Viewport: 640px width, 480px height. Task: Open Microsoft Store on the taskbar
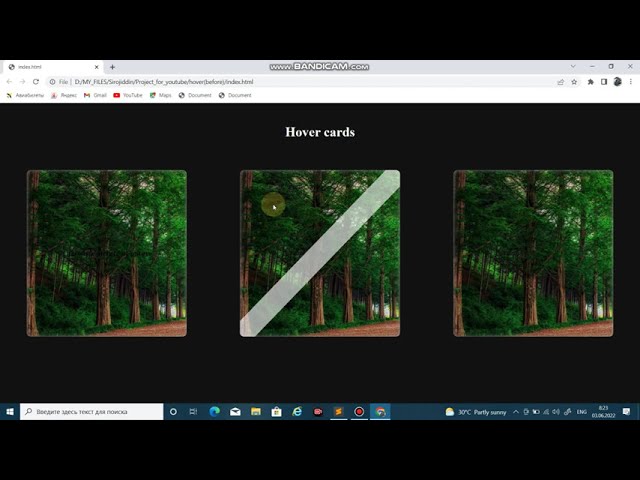click(276, 411)
